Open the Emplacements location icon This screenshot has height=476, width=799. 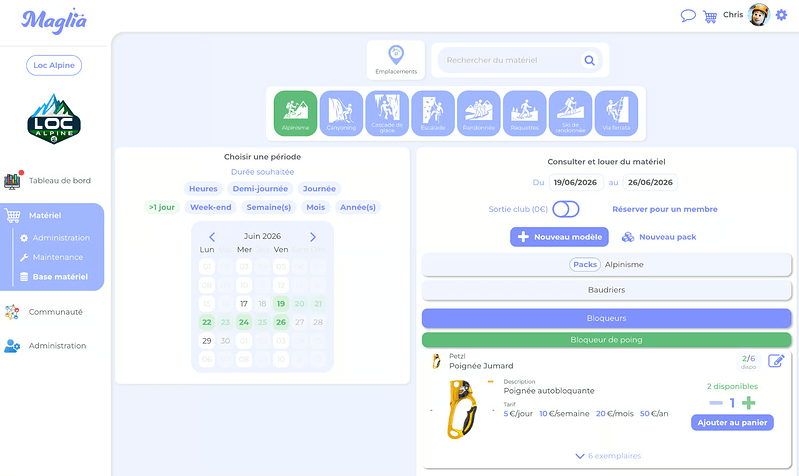point(396,60)
